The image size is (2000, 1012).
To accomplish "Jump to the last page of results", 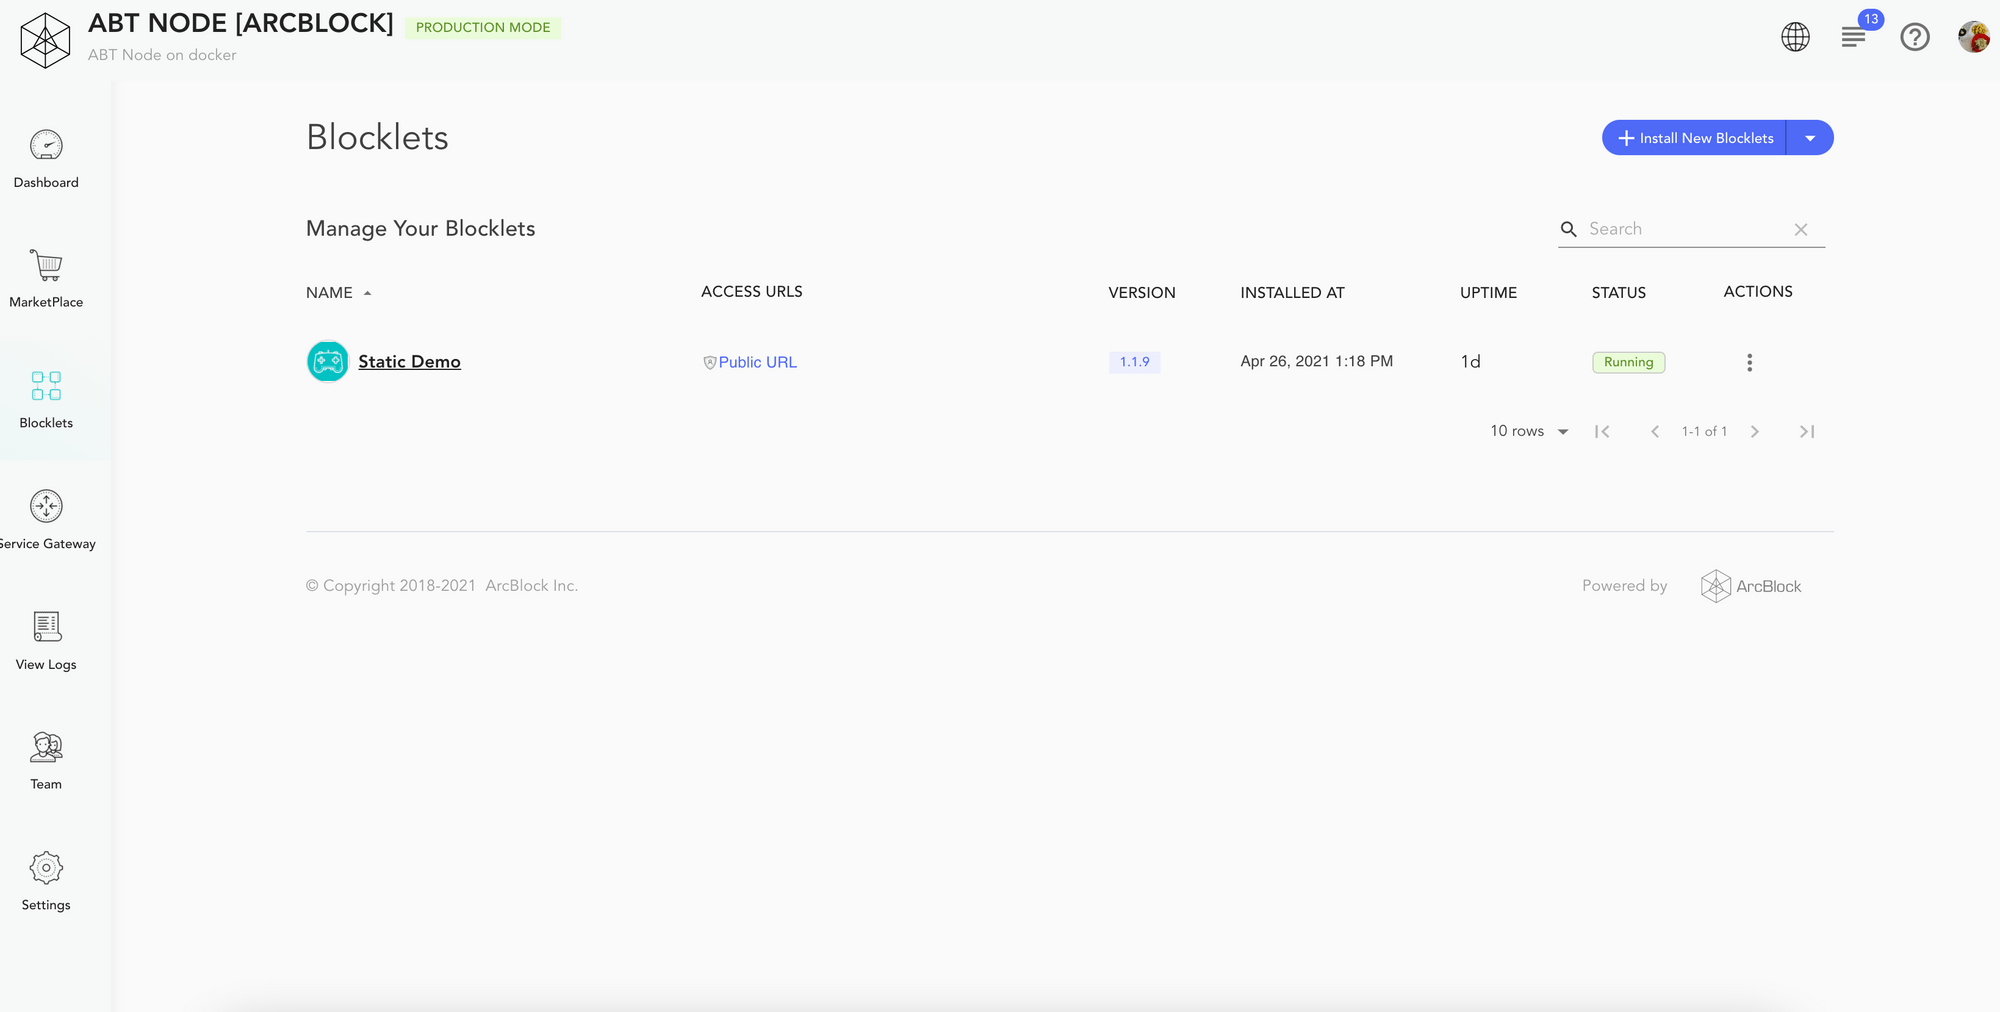I will (x=1807, y=431).
